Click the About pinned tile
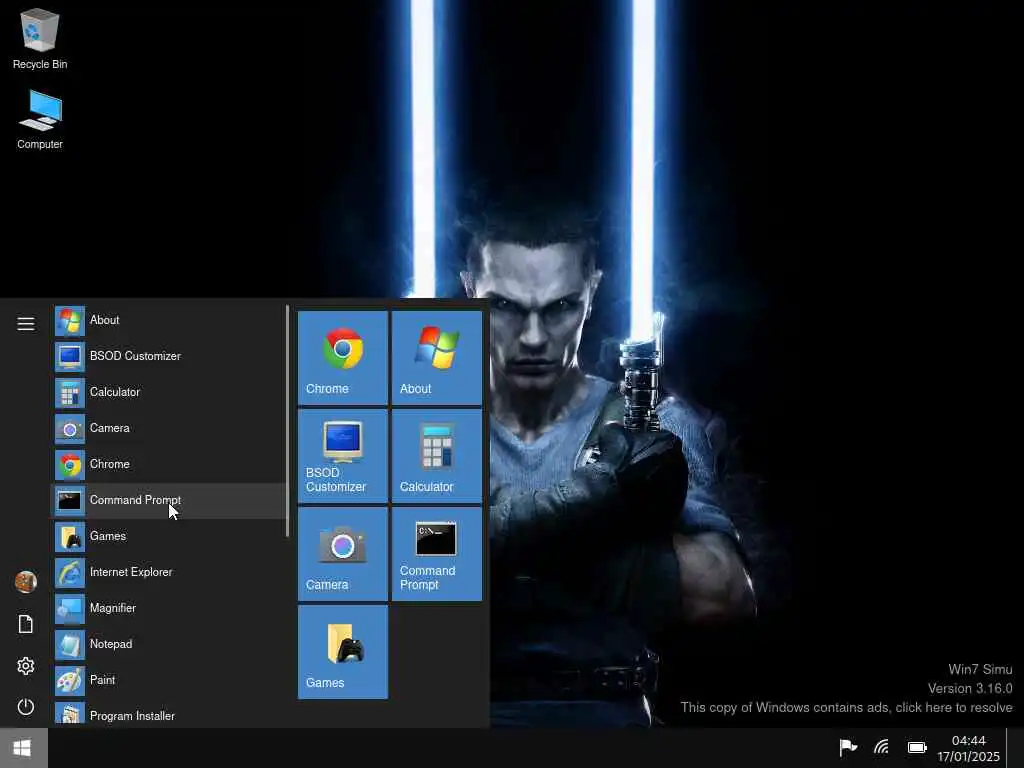 (x=437, y=358)
